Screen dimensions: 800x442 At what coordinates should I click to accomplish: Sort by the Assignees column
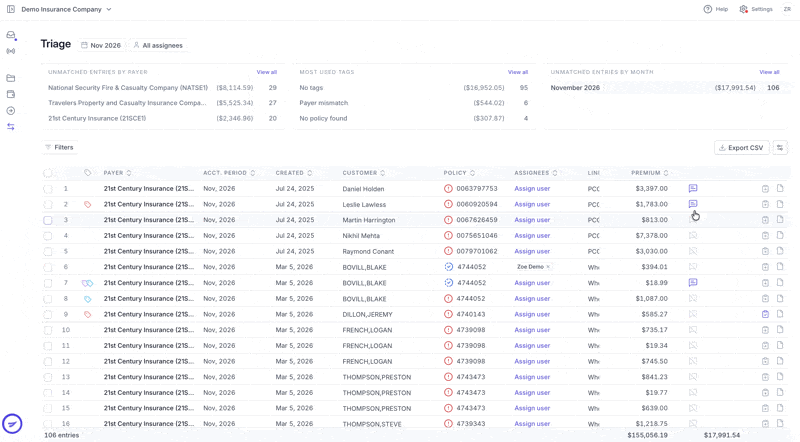tap(536, 173)
